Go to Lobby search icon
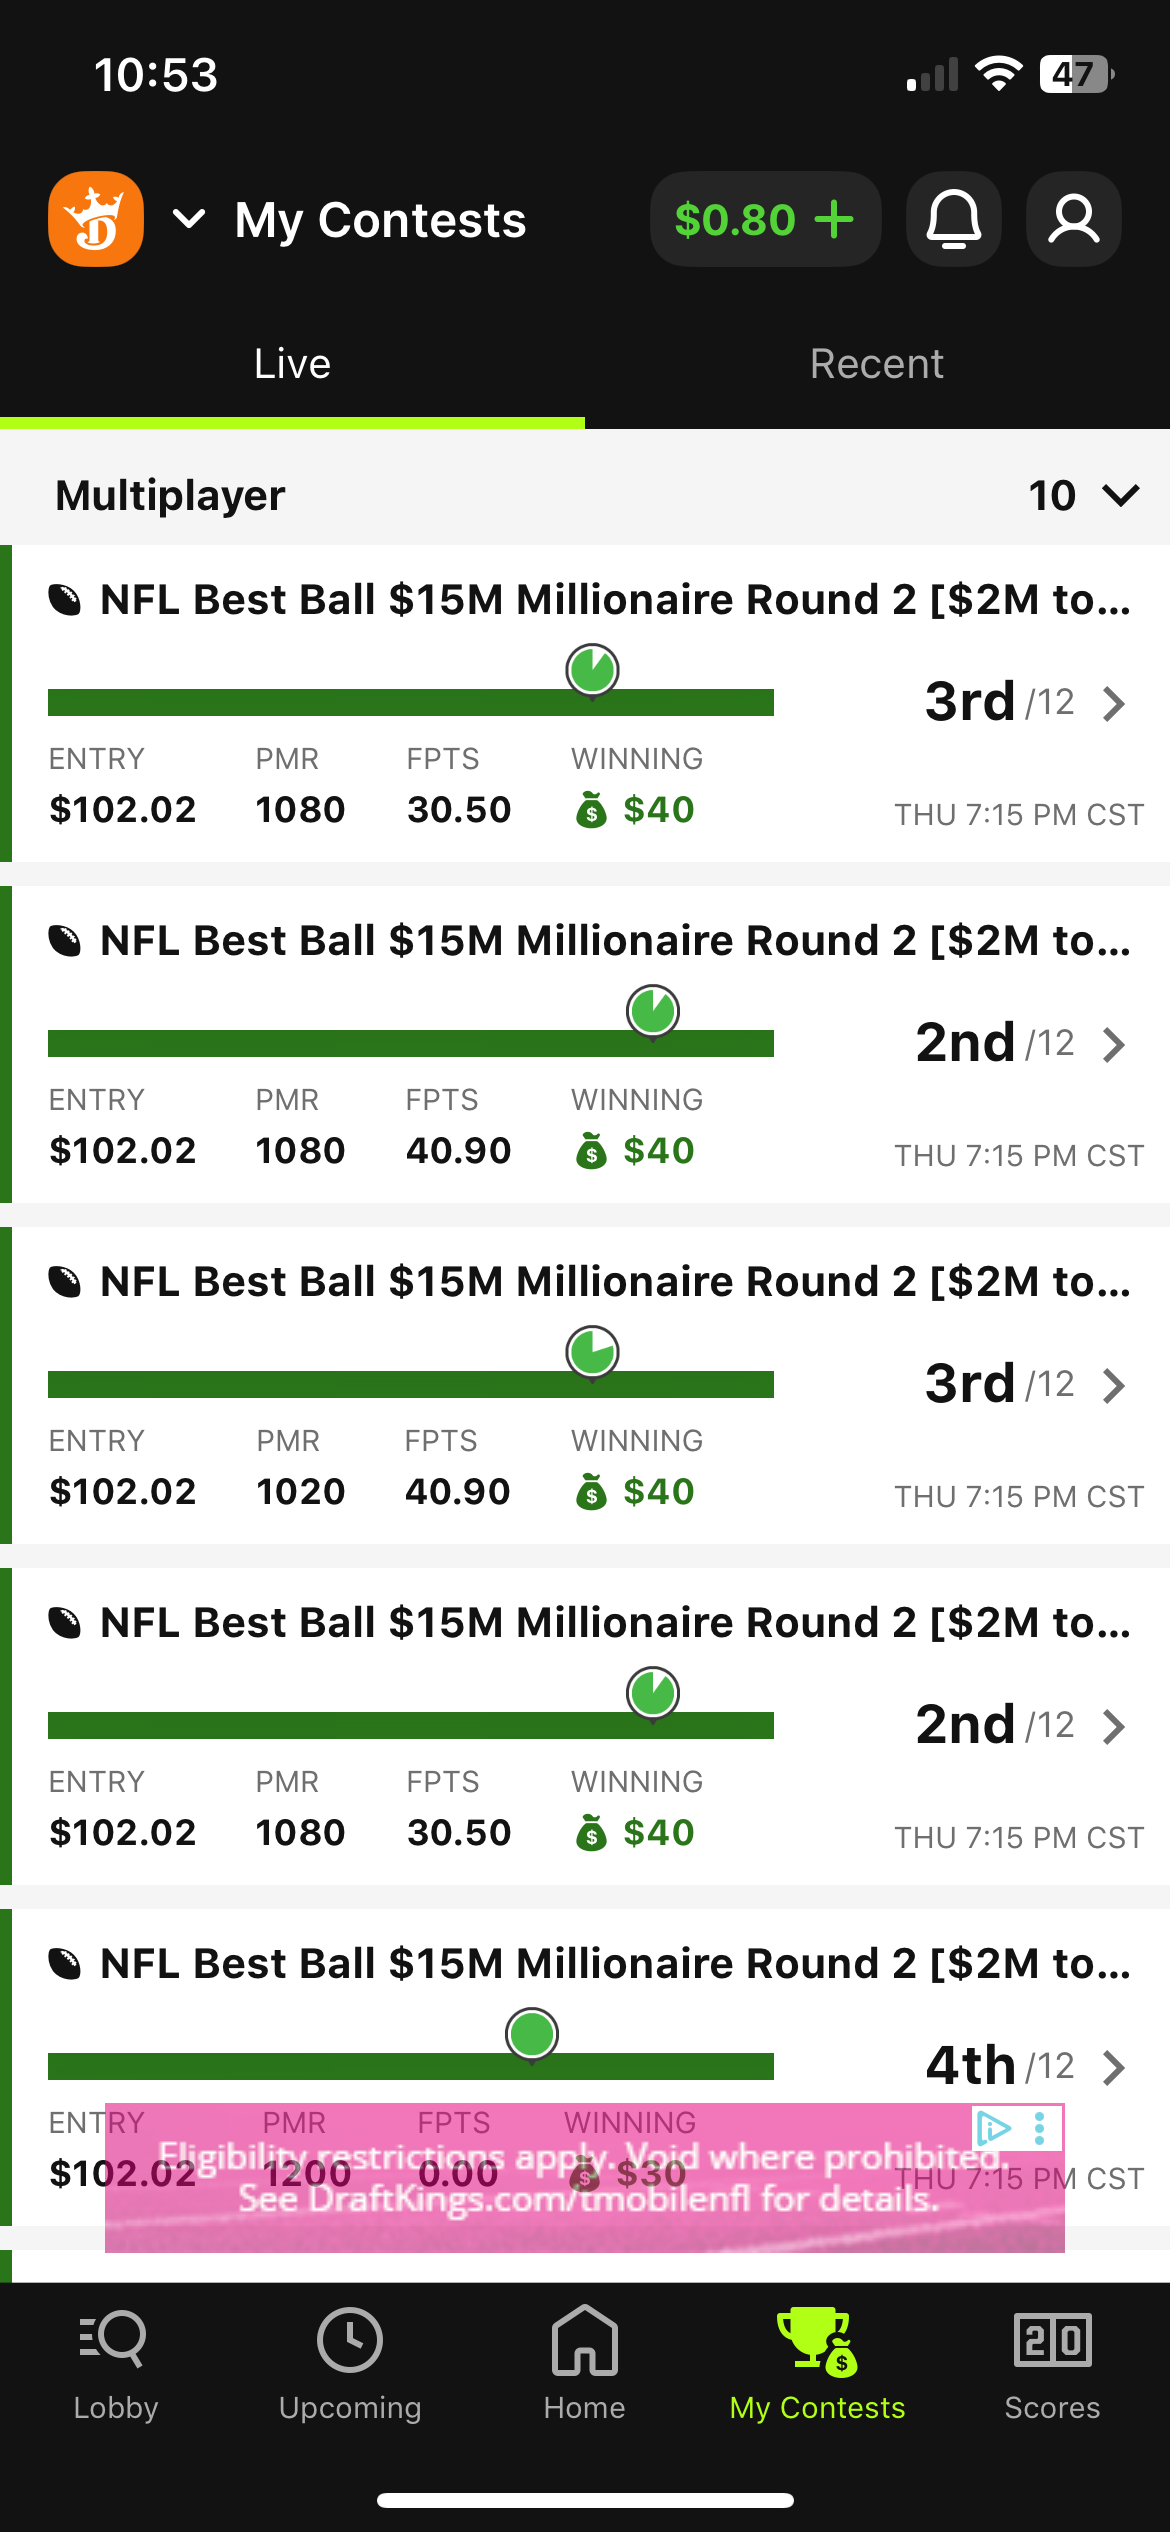The width and height of the screenshot is (1170, 2532). coord(115,2340)
